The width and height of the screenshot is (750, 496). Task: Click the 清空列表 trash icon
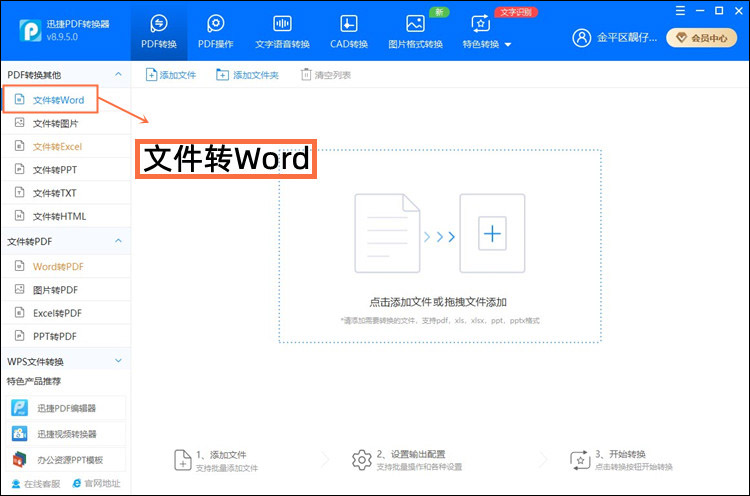point(306,75)
